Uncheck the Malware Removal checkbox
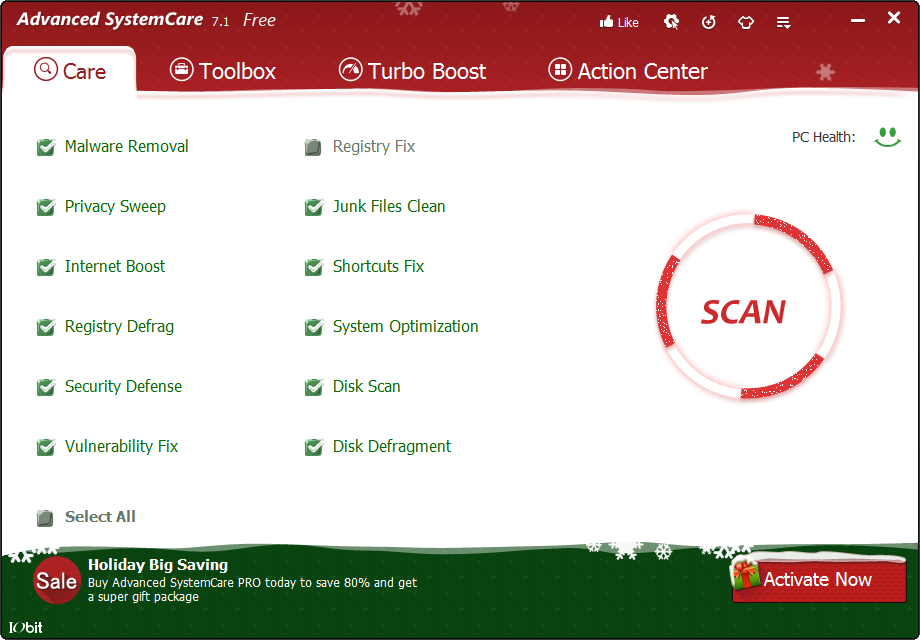 [x=46, y=148]
